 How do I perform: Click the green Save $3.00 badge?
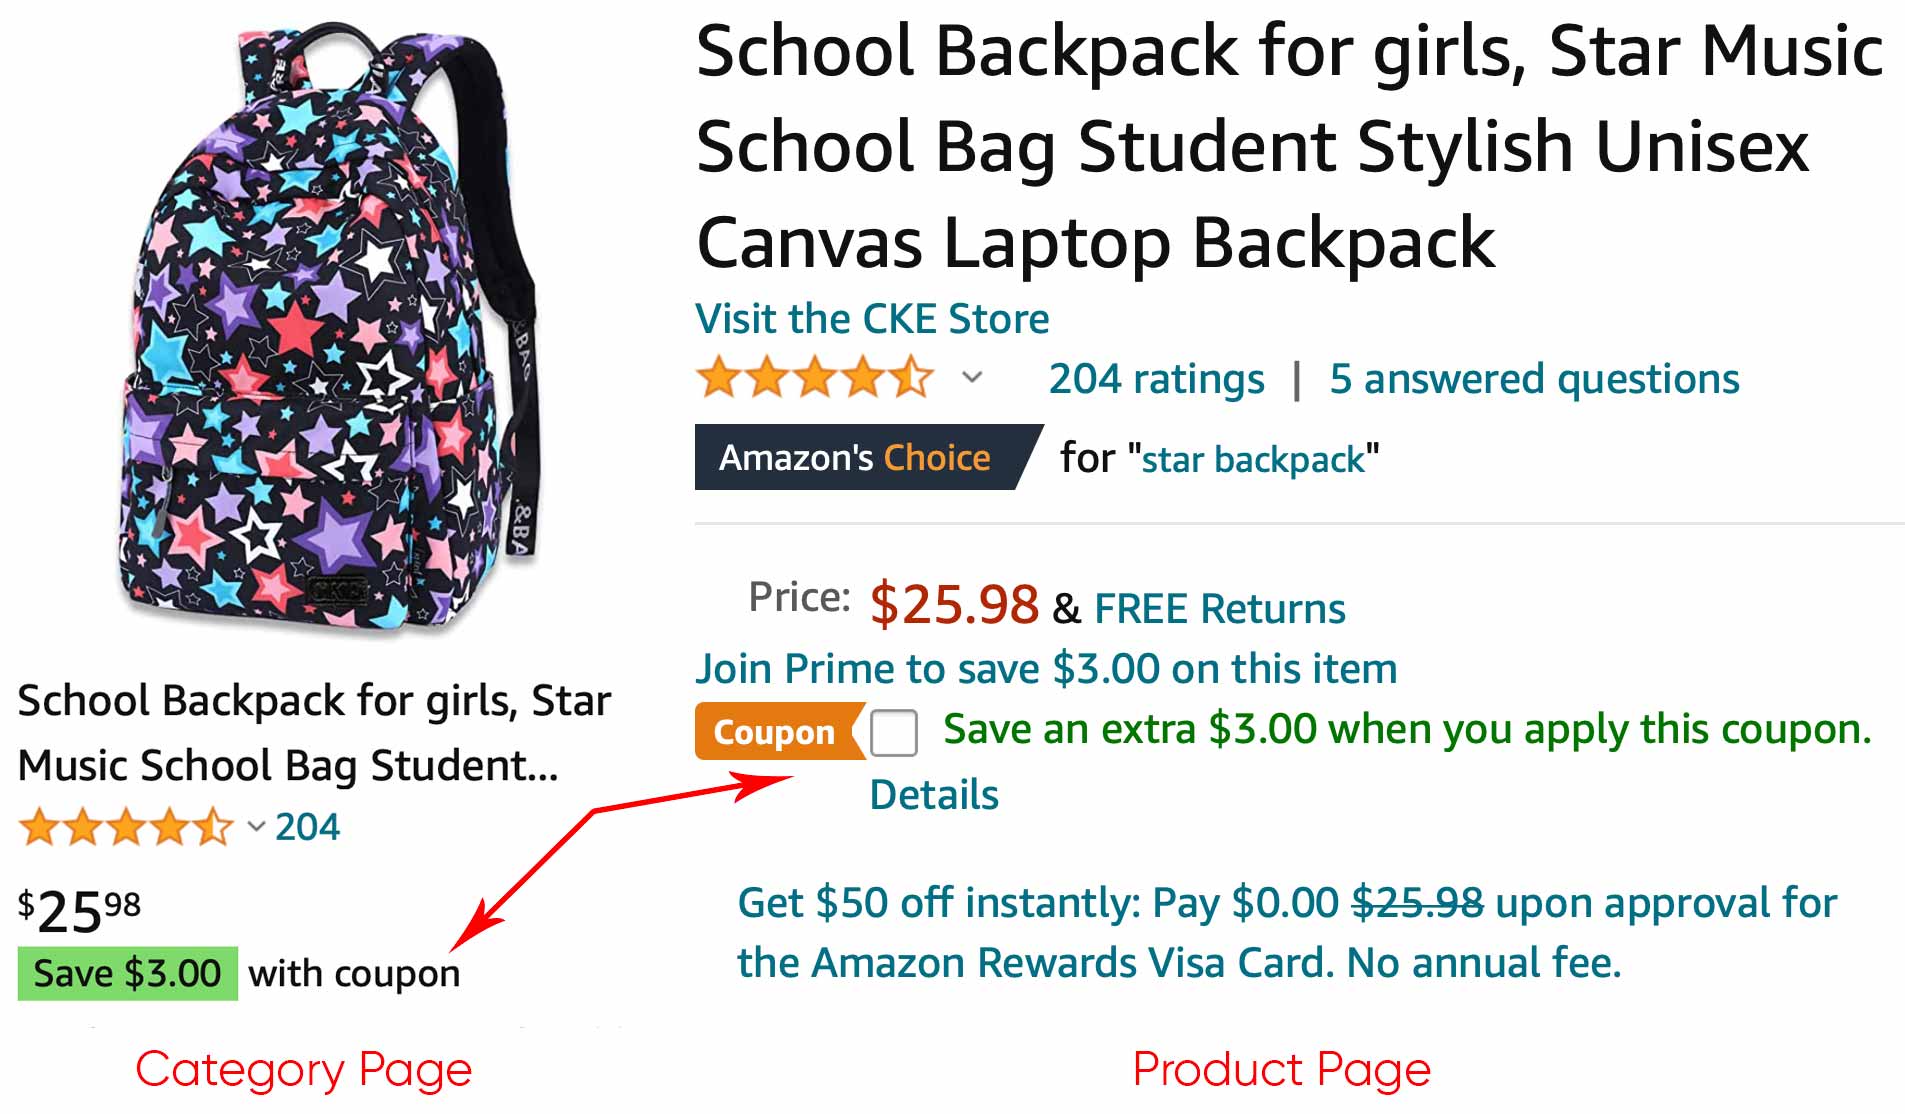pos(126,972)
